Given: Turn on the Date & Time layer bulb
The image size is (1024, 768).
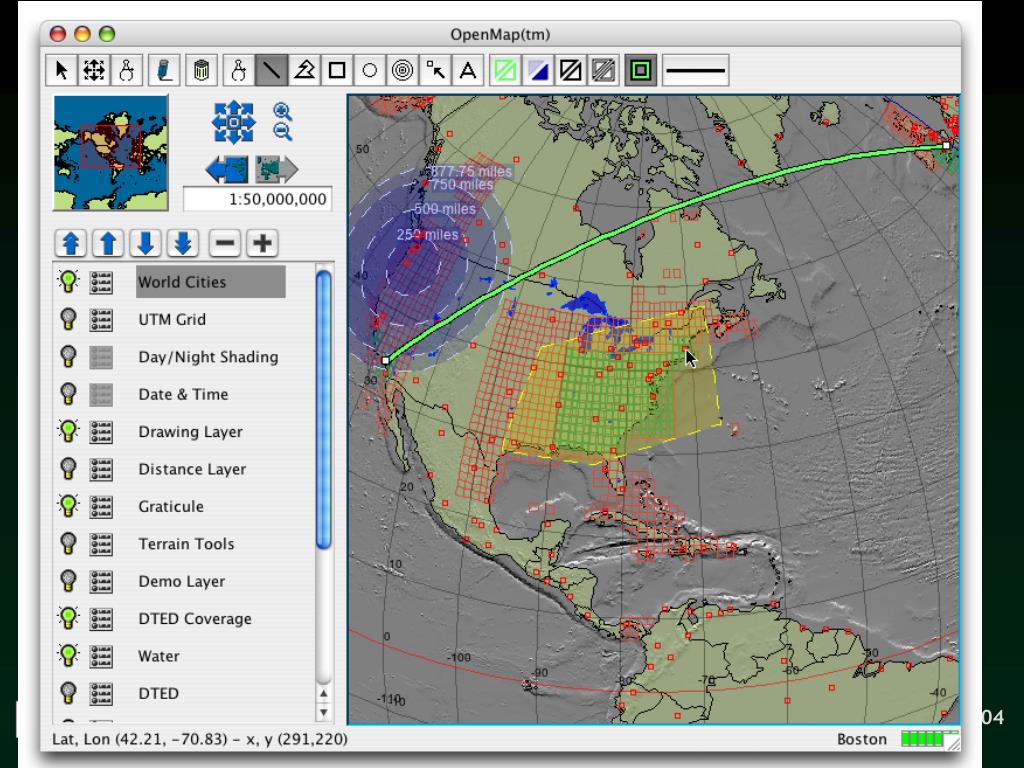Looking at the screenshot, I should (x=68, y=394).
